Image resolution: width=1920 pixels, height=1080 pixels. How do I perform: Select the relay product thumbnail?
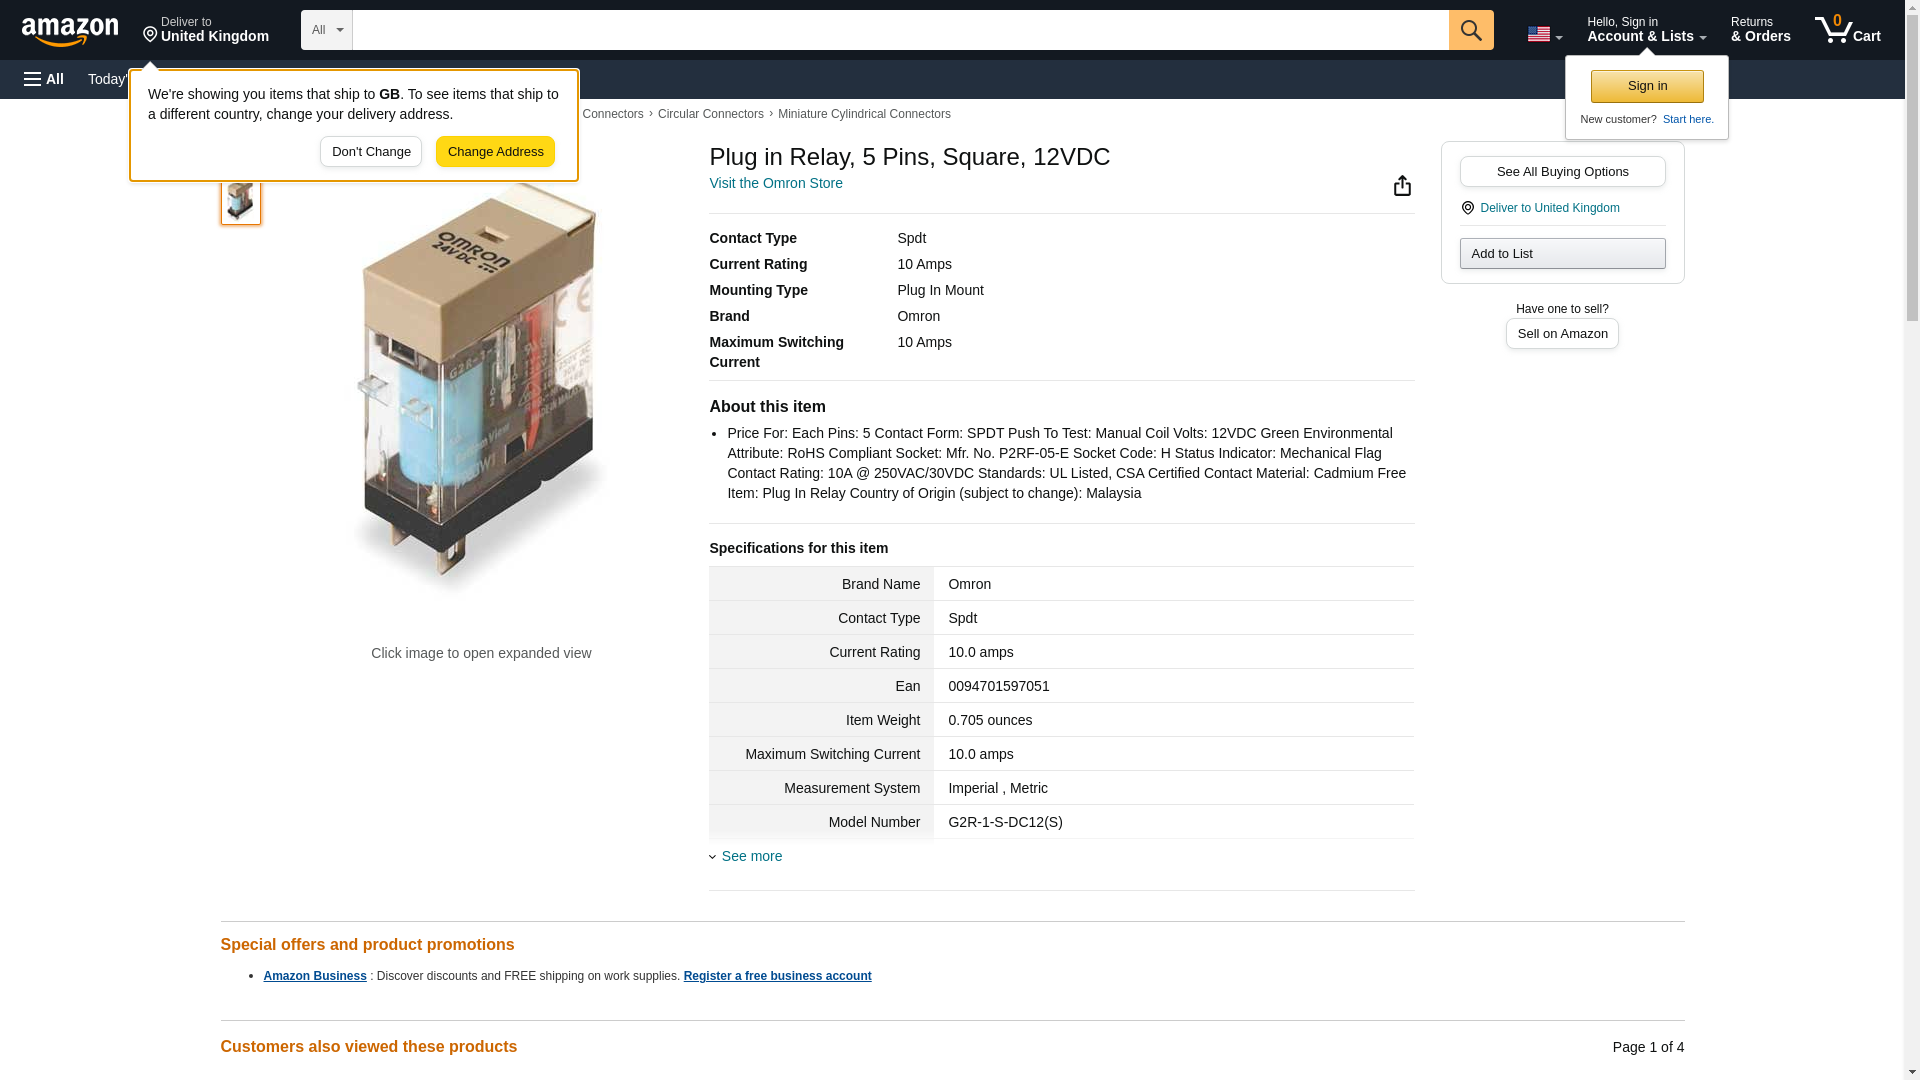tap(240, 201)
